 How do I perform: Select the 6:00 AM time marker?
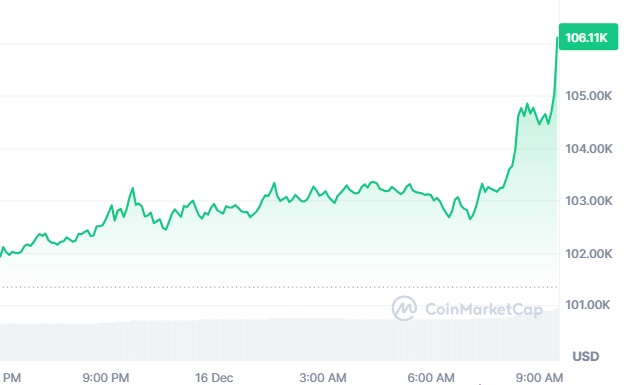pyautogui.click(x=431, y=377)
